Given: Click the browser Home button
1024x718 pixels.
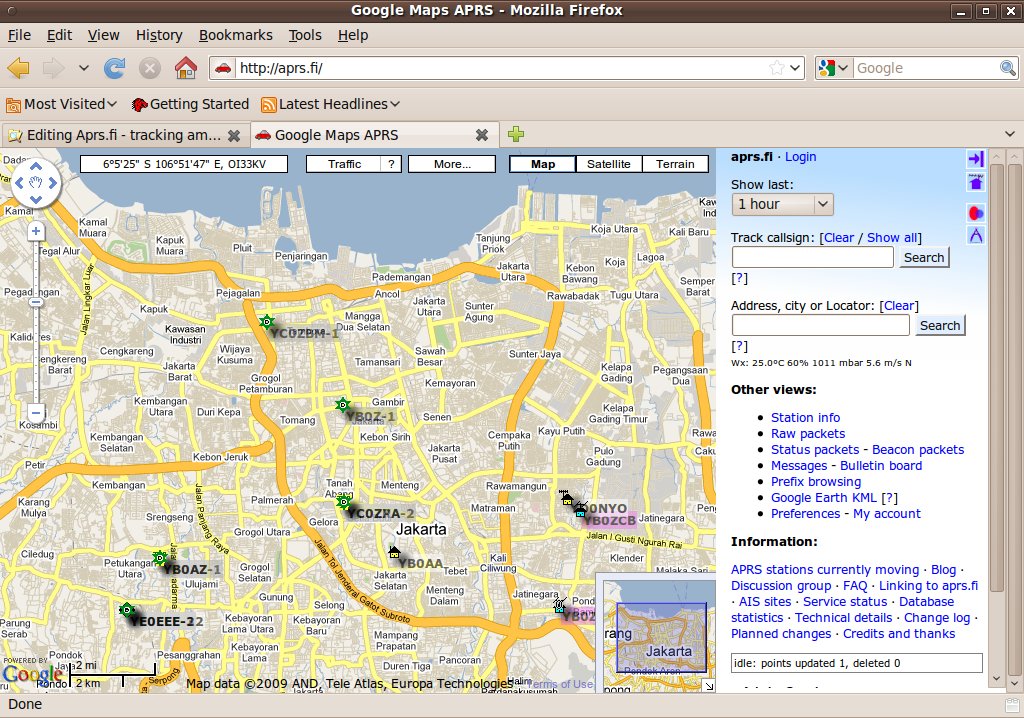Looking at the screenshot, I should pyautogui.click(x=185, y=68).
